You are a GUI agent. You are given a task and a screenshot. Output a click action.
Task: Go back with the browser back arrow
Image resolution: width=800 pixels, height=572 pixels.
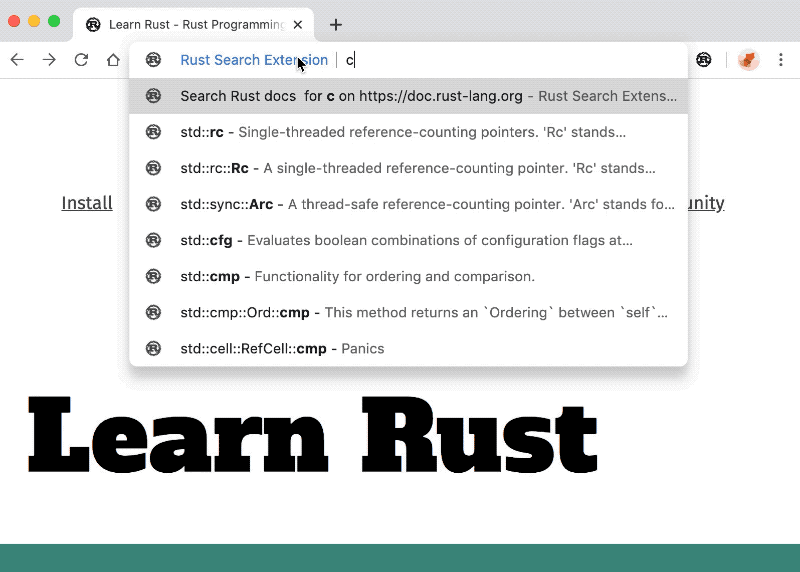17,60
